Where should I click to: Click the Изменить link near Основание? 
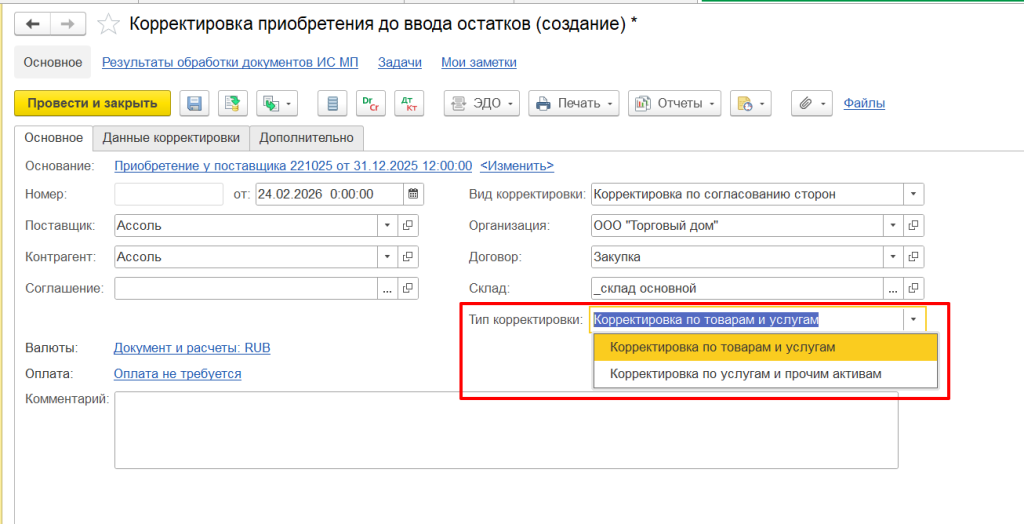click(x=516, y=166)
